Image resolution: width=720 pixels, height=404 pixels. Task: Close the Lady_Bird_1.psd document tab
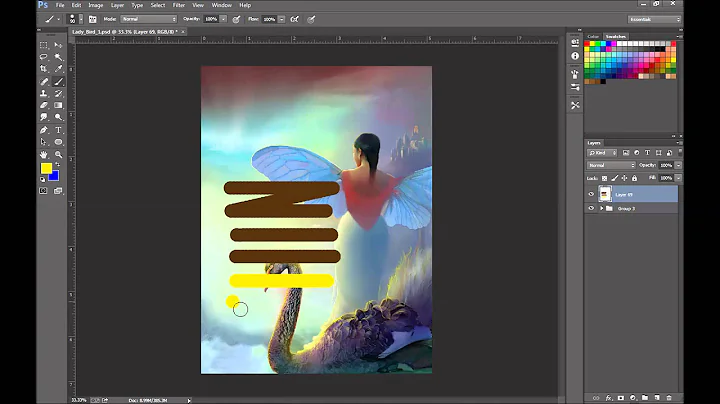183,32
